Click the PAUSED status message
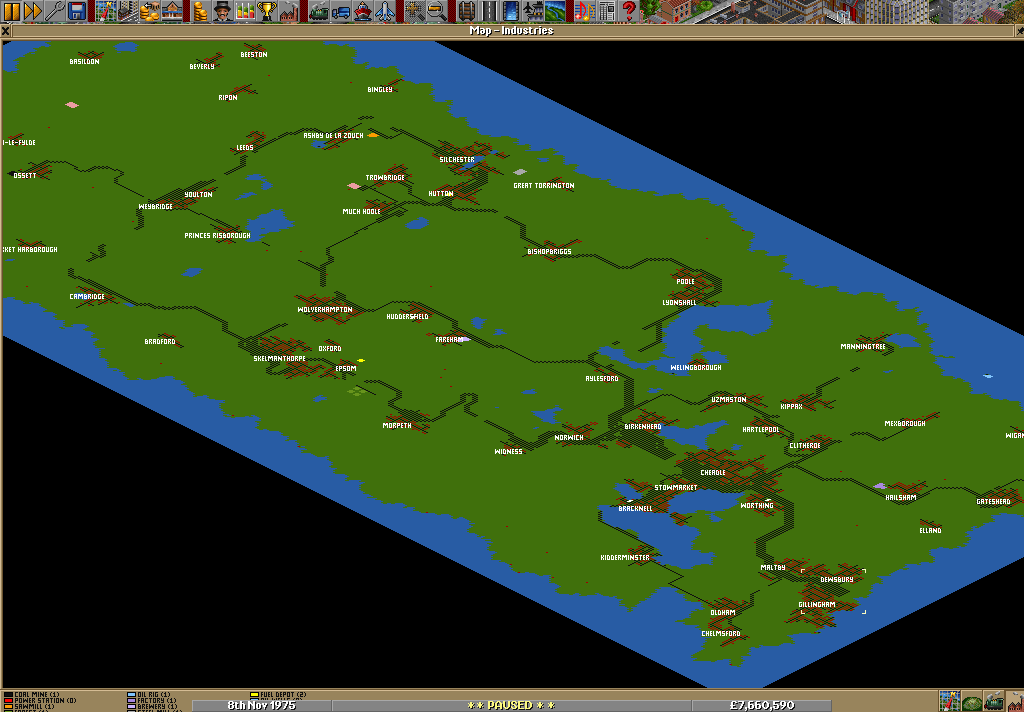The width and height of the screenshot is (1024, 712). point(511,705)
